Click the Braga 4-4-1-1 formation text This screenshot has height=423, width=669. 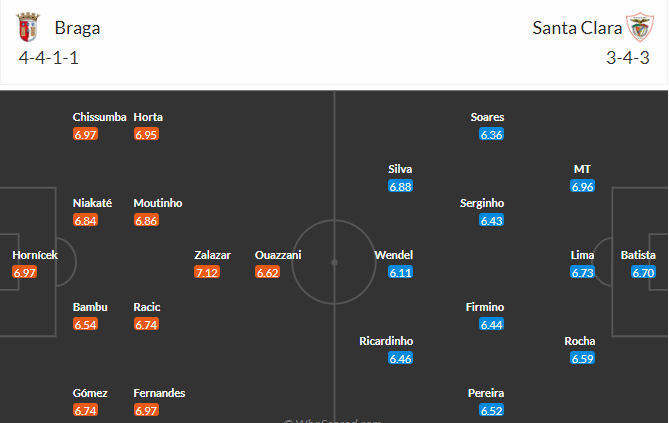pos(49,58)
